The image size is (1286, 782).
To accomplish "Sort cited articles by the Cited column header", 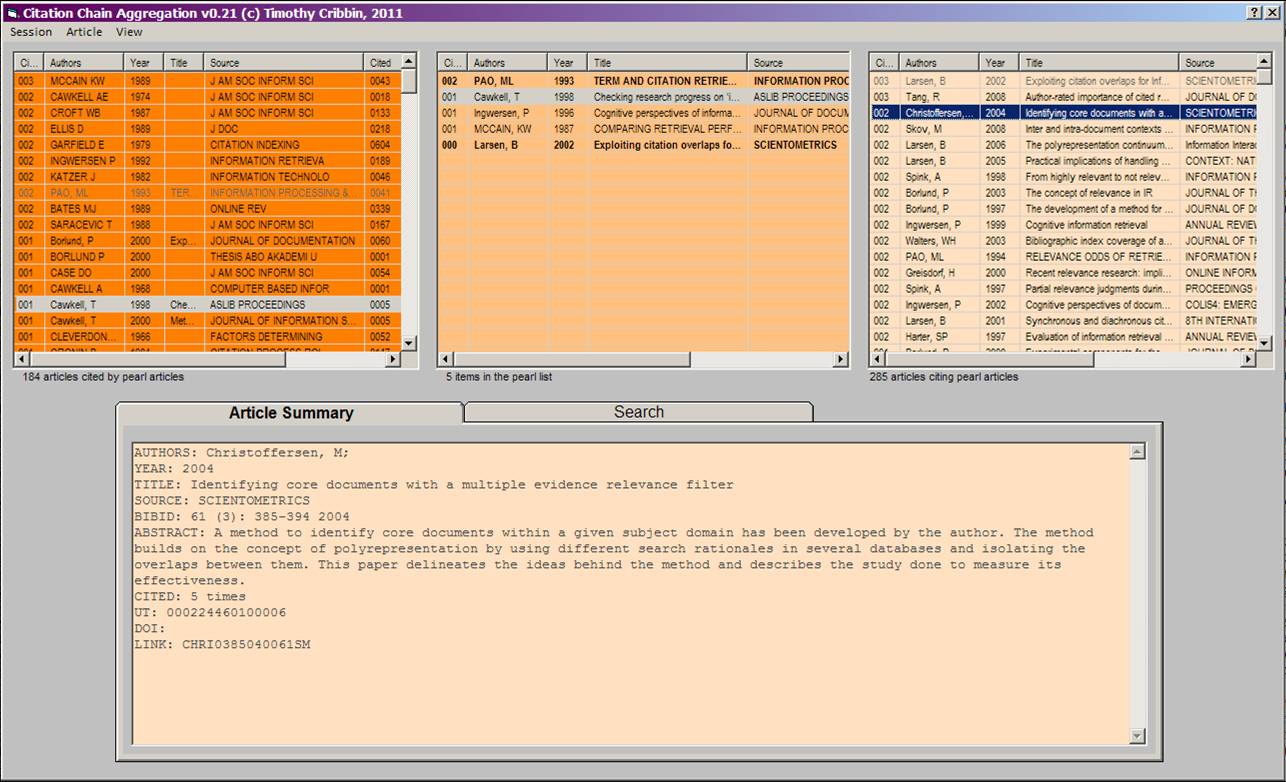I will pyautogui.click(x=381, y=63).
